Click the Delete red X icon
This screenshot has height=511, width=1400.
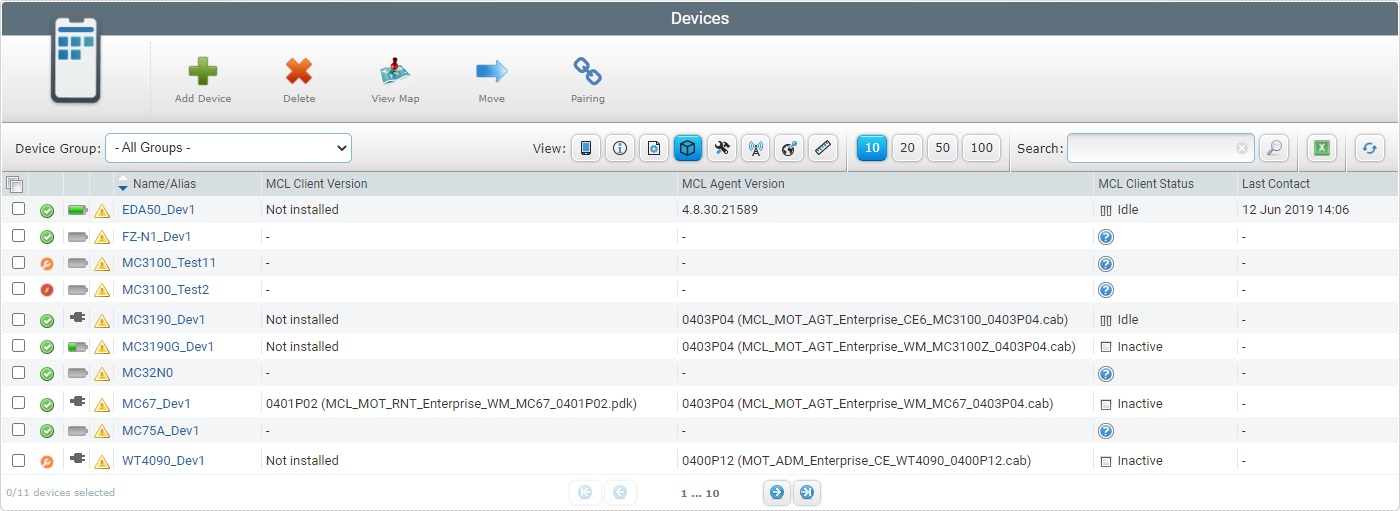pyautogui.click(x=299, y=71)
